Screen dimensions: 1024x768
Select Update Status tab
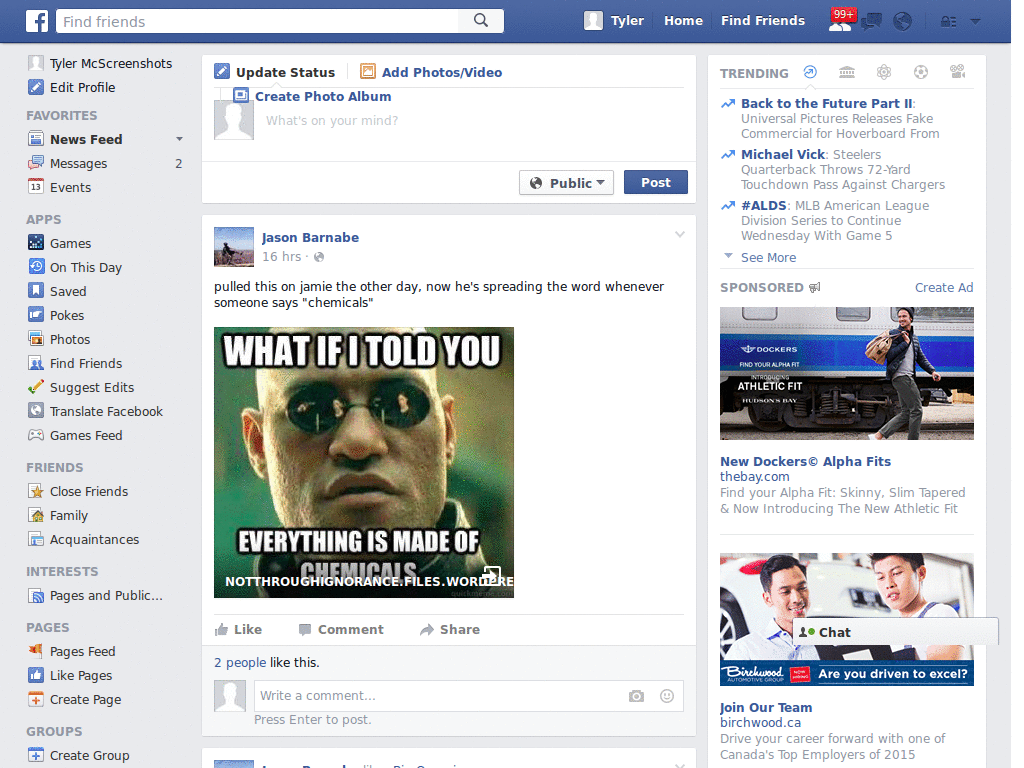pos(275,72)
